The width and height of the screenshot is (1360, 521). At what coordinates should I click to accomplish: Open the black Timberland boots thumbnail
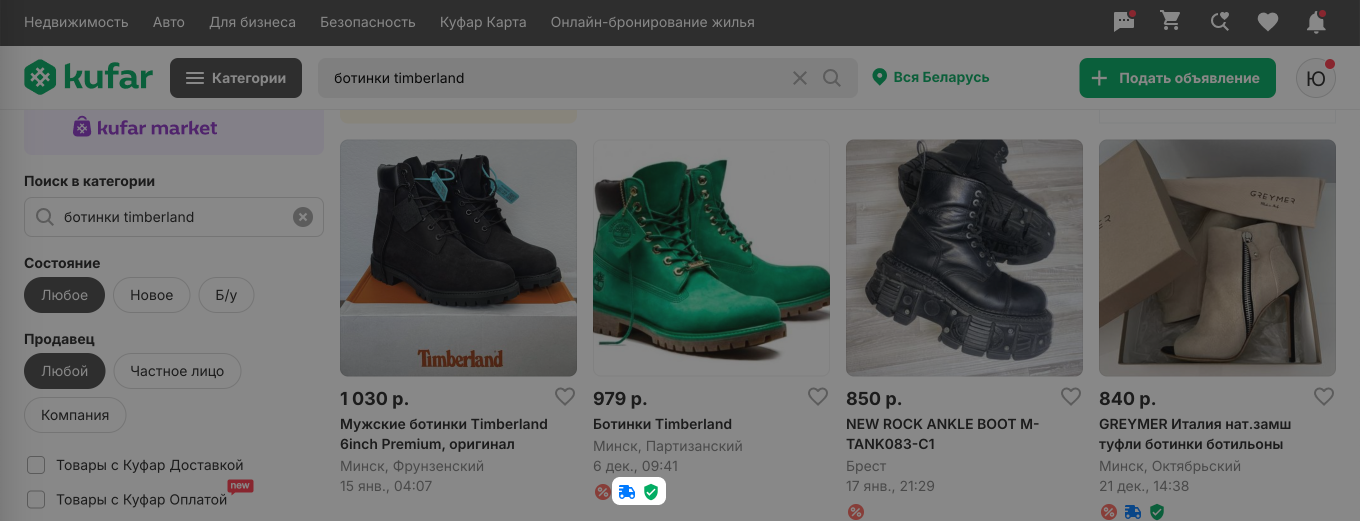458,257
